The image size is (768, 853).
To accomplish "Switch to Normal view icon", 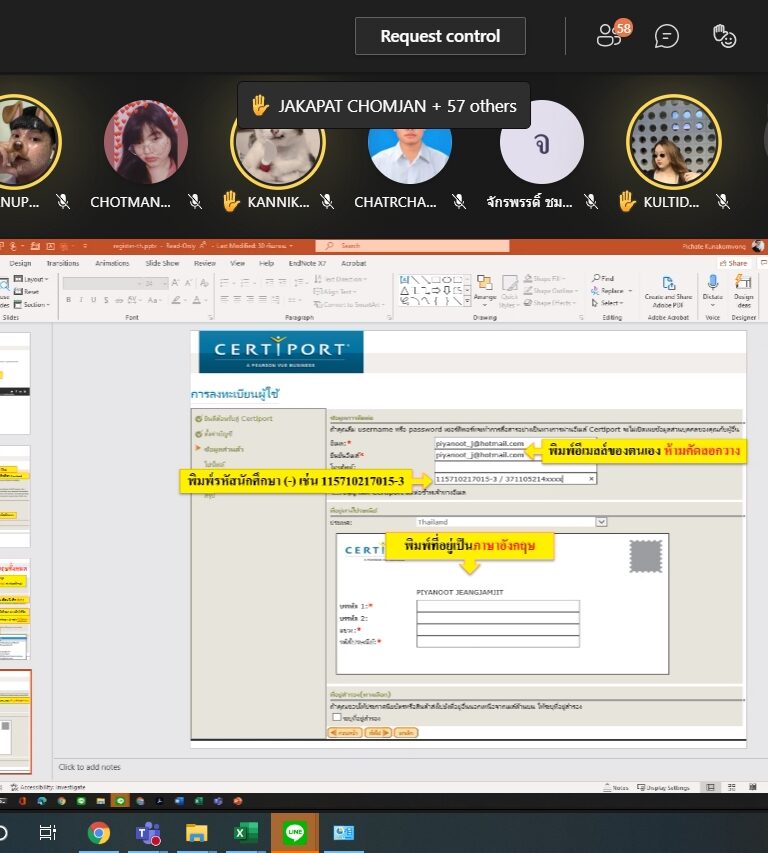I will pos(710,788).
